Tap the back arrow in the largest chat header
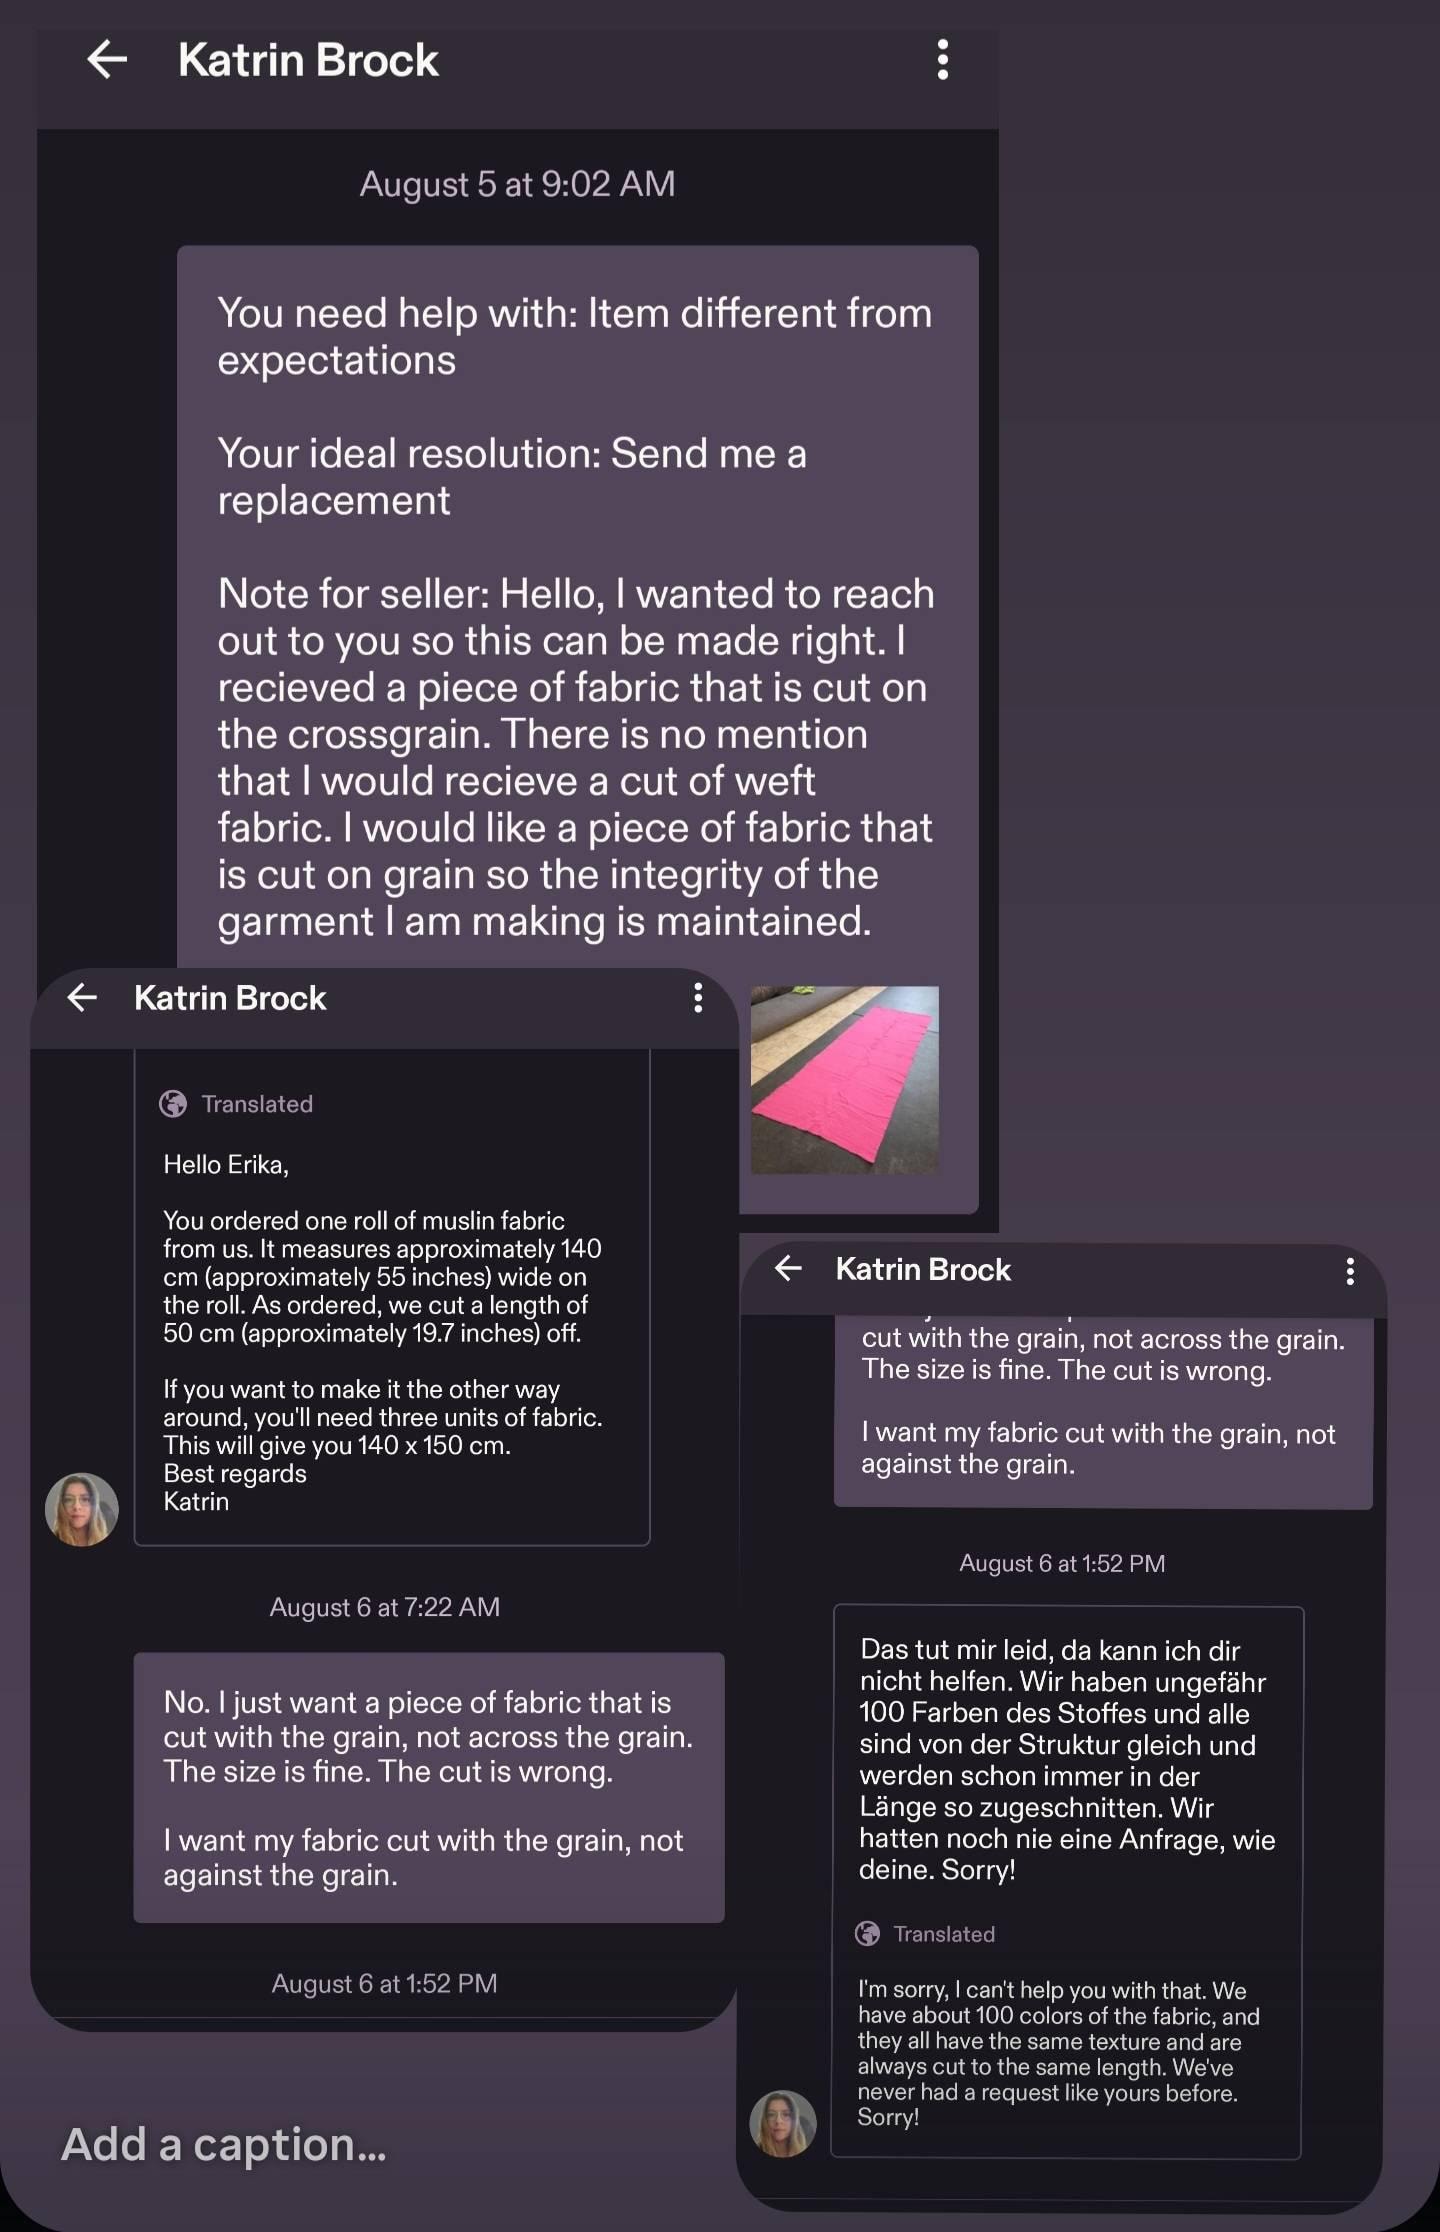The image size is (1440, 2232). pos(107,60)
